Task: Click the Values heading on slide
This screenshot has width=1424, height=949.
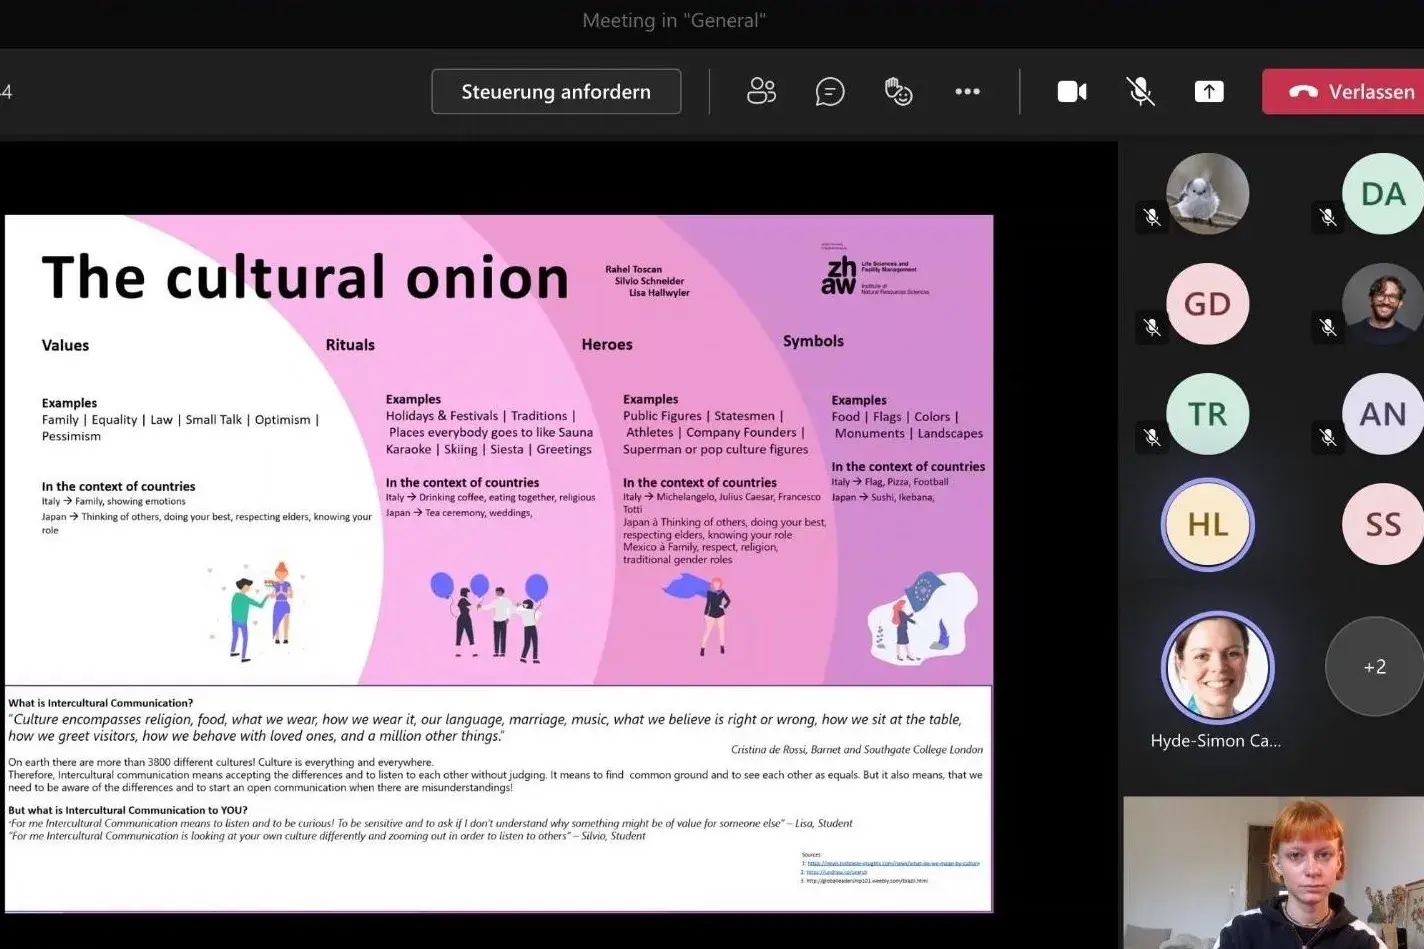Action: [x=65, y=345]
